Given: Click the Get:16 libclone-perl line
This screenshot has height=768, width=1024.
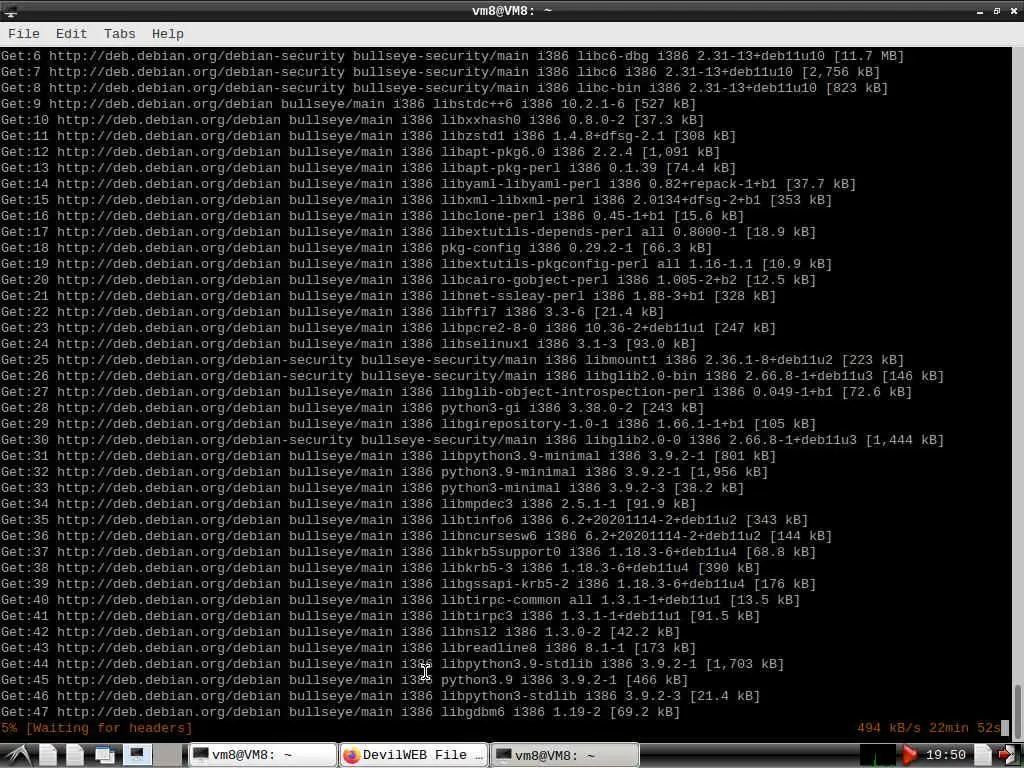Looking at the screenshot, I should point(372,216).
